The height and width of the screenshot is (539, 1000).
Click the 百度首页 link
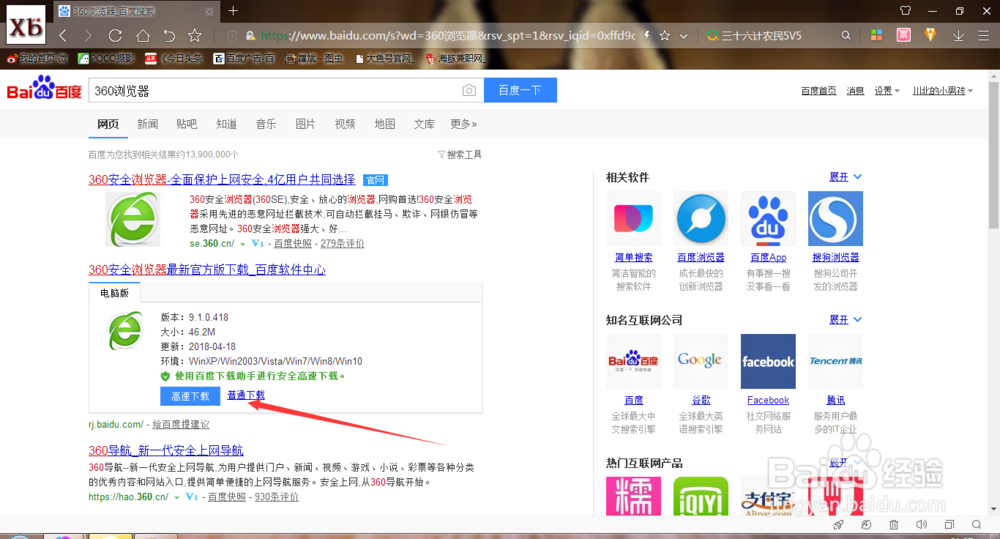pyautogui.click(x=819, y=91)
